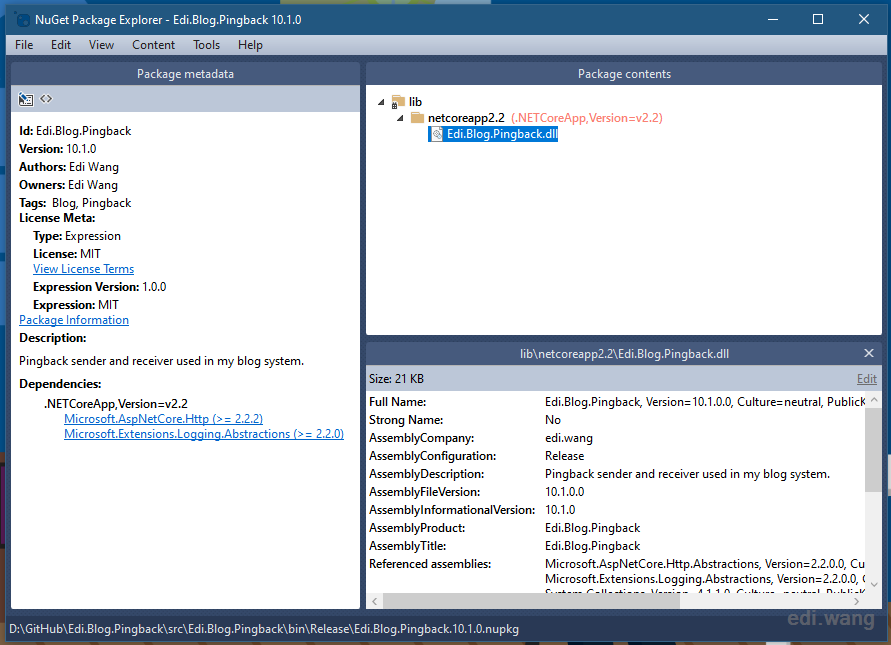Click the scroll left arrow in details

click(x=374, y=601)
